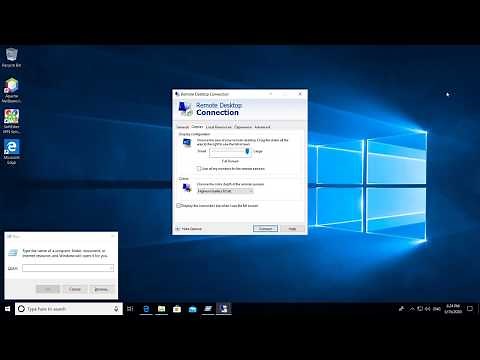Viewport: 480px width, 360px height.
Task: Open the Apache NetBeans desktop shortcut
Action: (x=12, y=90)
